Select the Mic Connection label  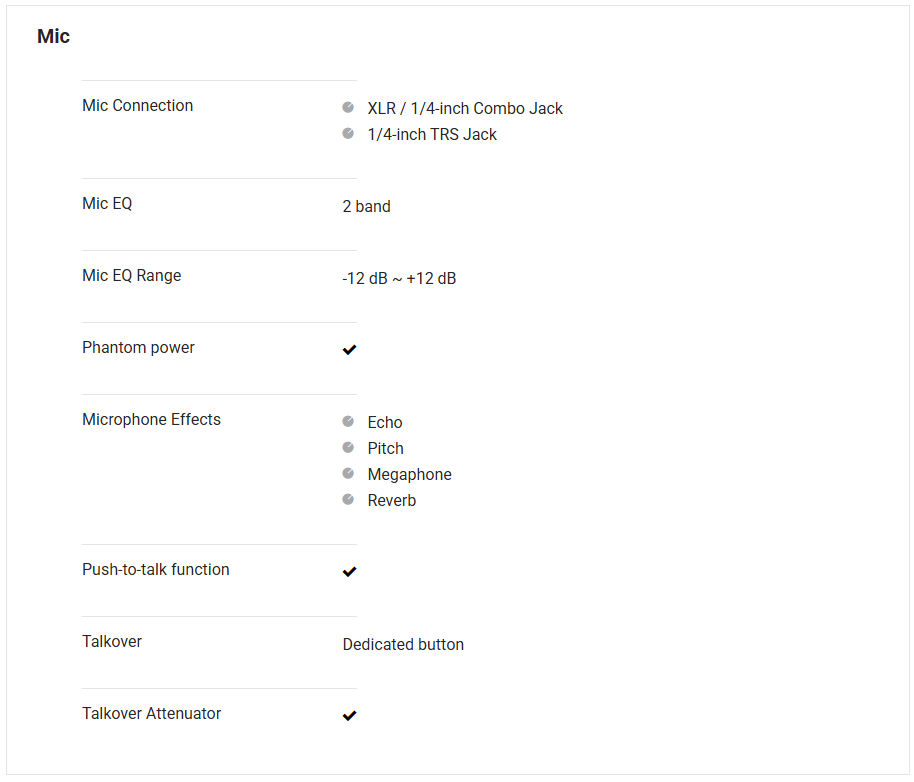click(137, 106)
